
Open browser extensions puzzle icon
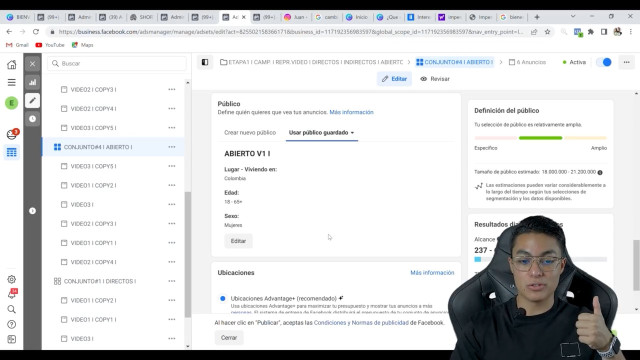point(591,31)
